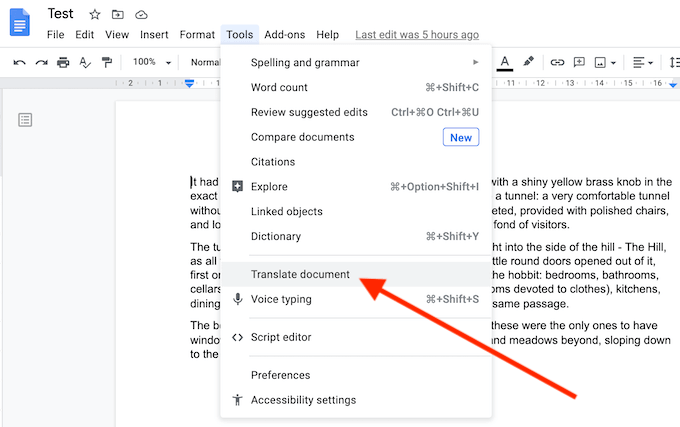
Task: Open the last edit history link
Action: tap(417, 35)
